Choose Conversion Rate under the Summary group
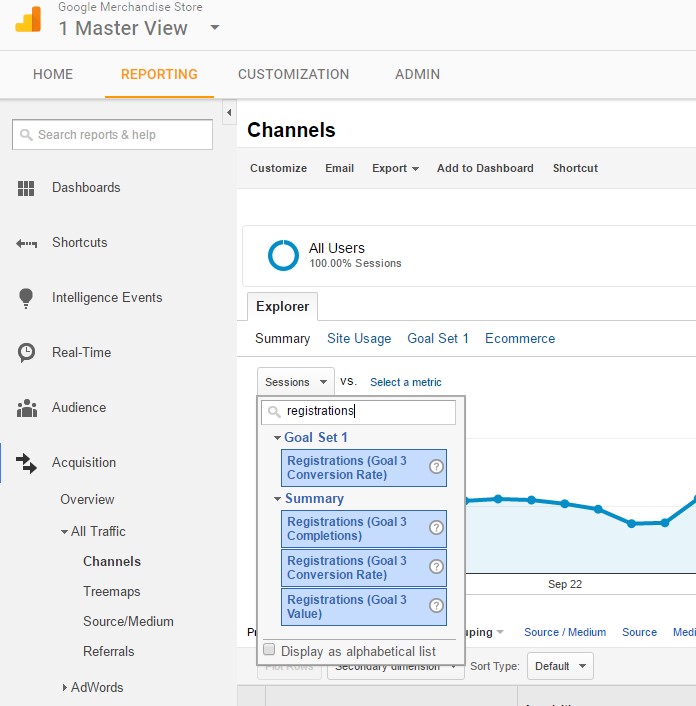696x706 pixels. click(x=364, y=568)
